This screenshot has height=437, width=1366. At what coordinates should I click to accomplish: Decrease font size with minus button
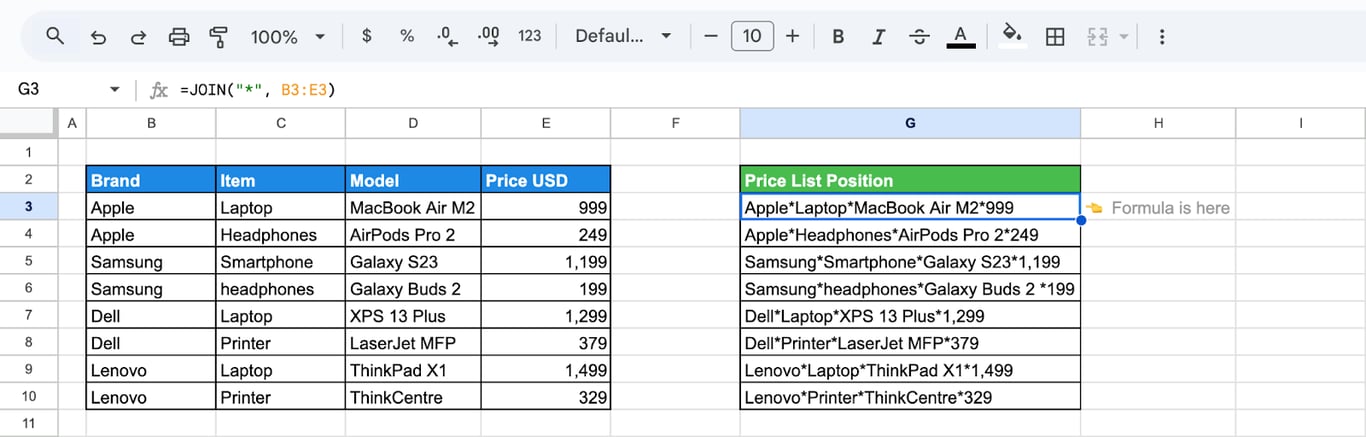point(711,36)
